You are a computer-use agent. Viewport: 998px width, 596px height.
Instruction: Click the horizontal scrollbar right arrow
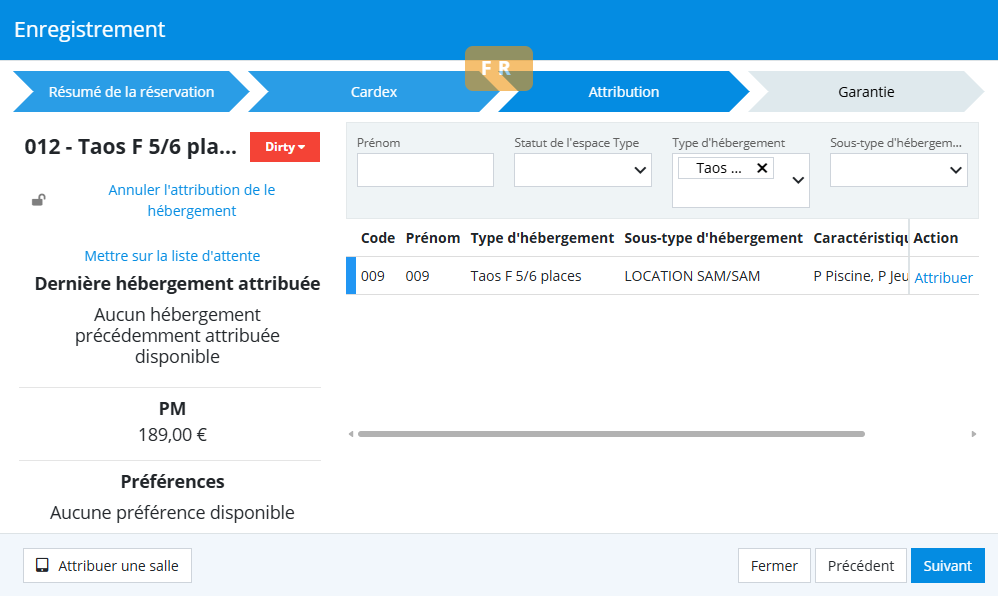click(973, 434)
